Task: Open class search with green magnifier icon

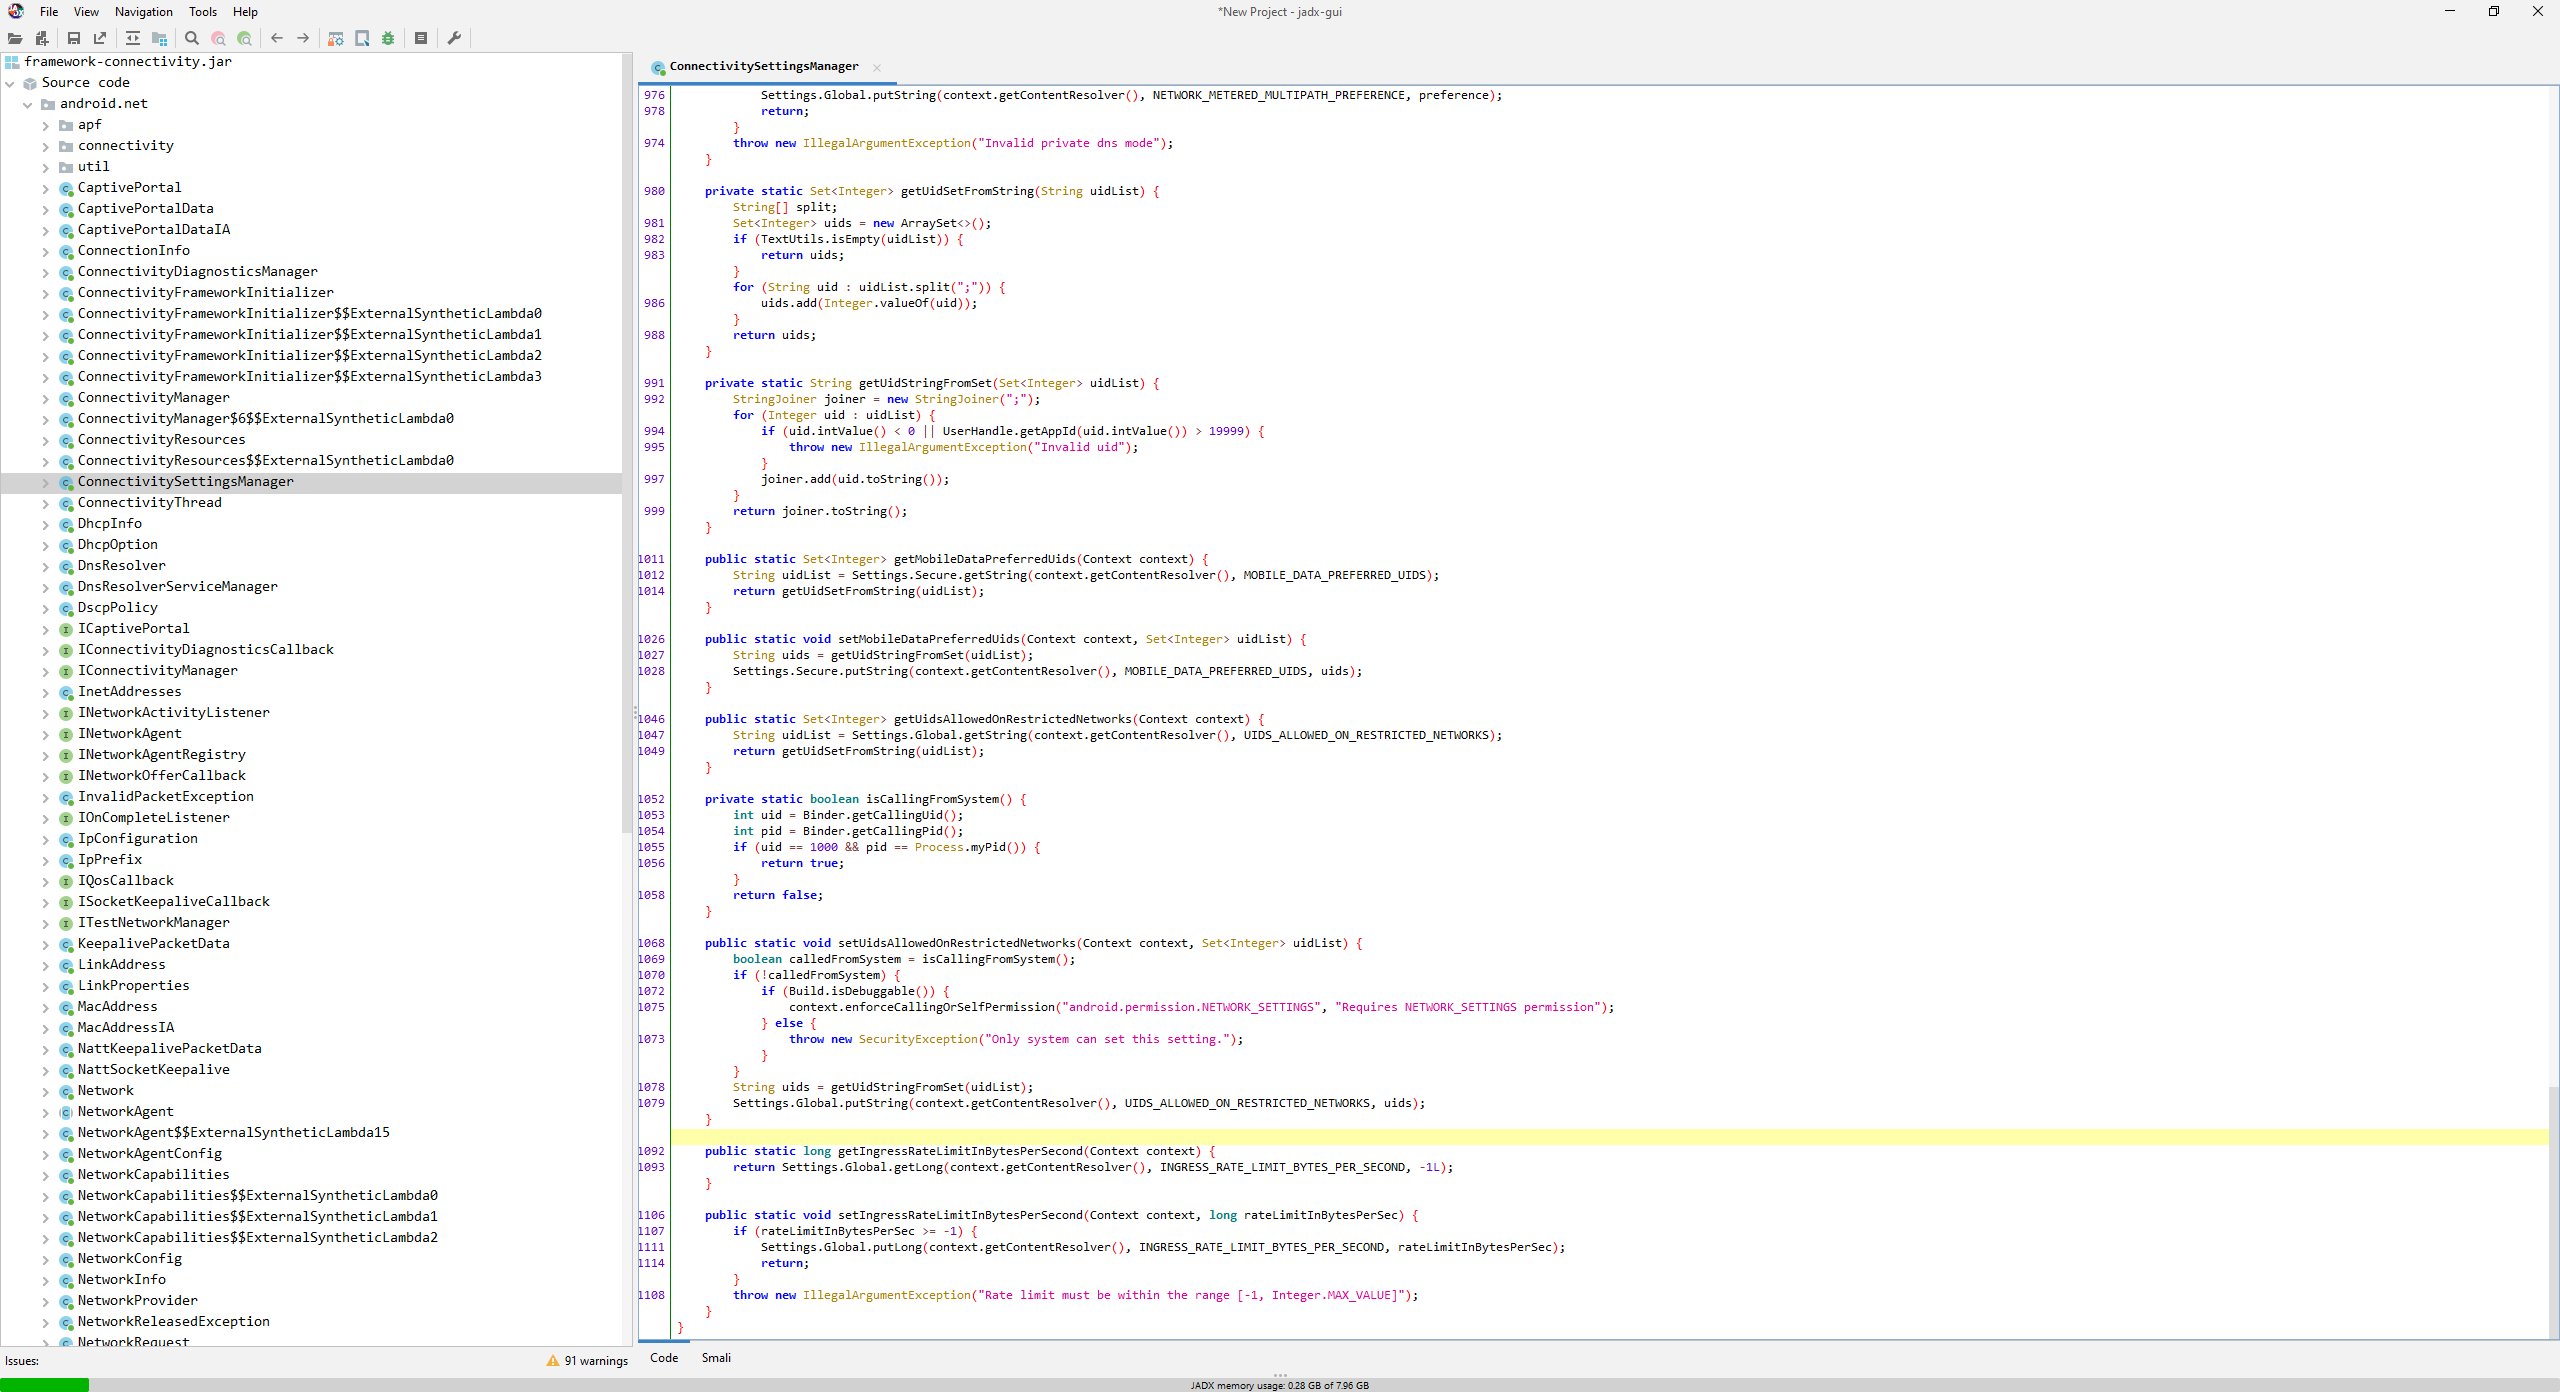Action: (x=244, y=38)
